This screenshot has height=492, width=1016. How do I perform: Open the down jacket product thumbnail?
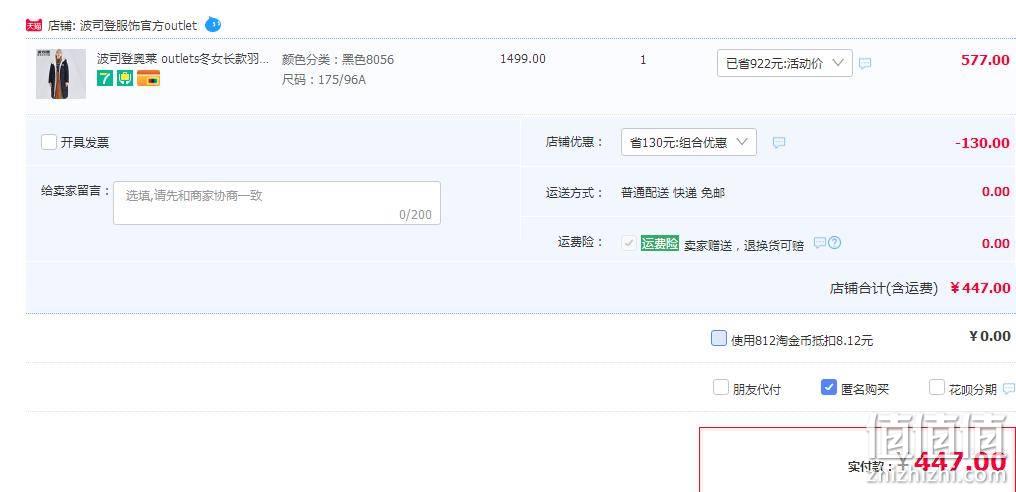61,73
